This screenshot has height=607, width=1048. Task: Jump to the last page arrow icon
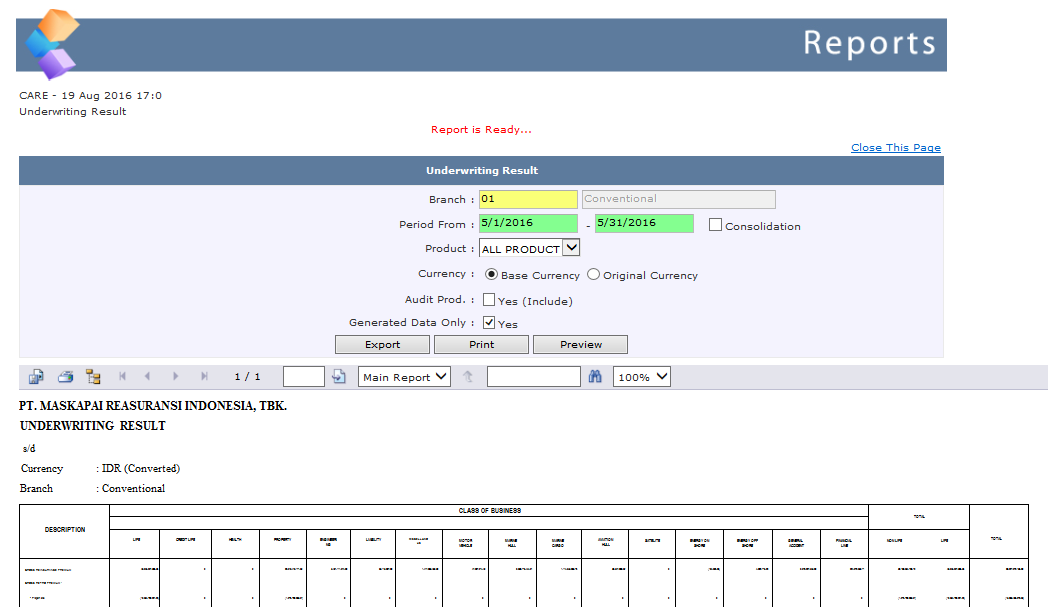coord(204,377)
